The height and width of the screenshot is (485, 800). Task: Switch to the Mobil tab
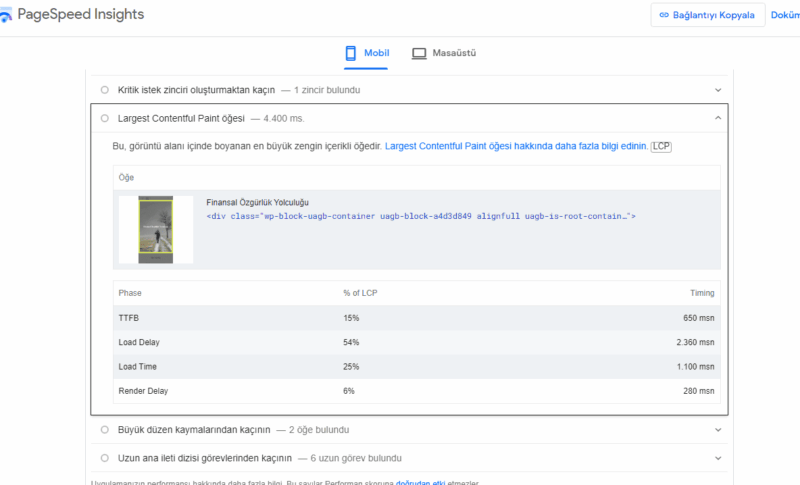(x=366, y=53)
